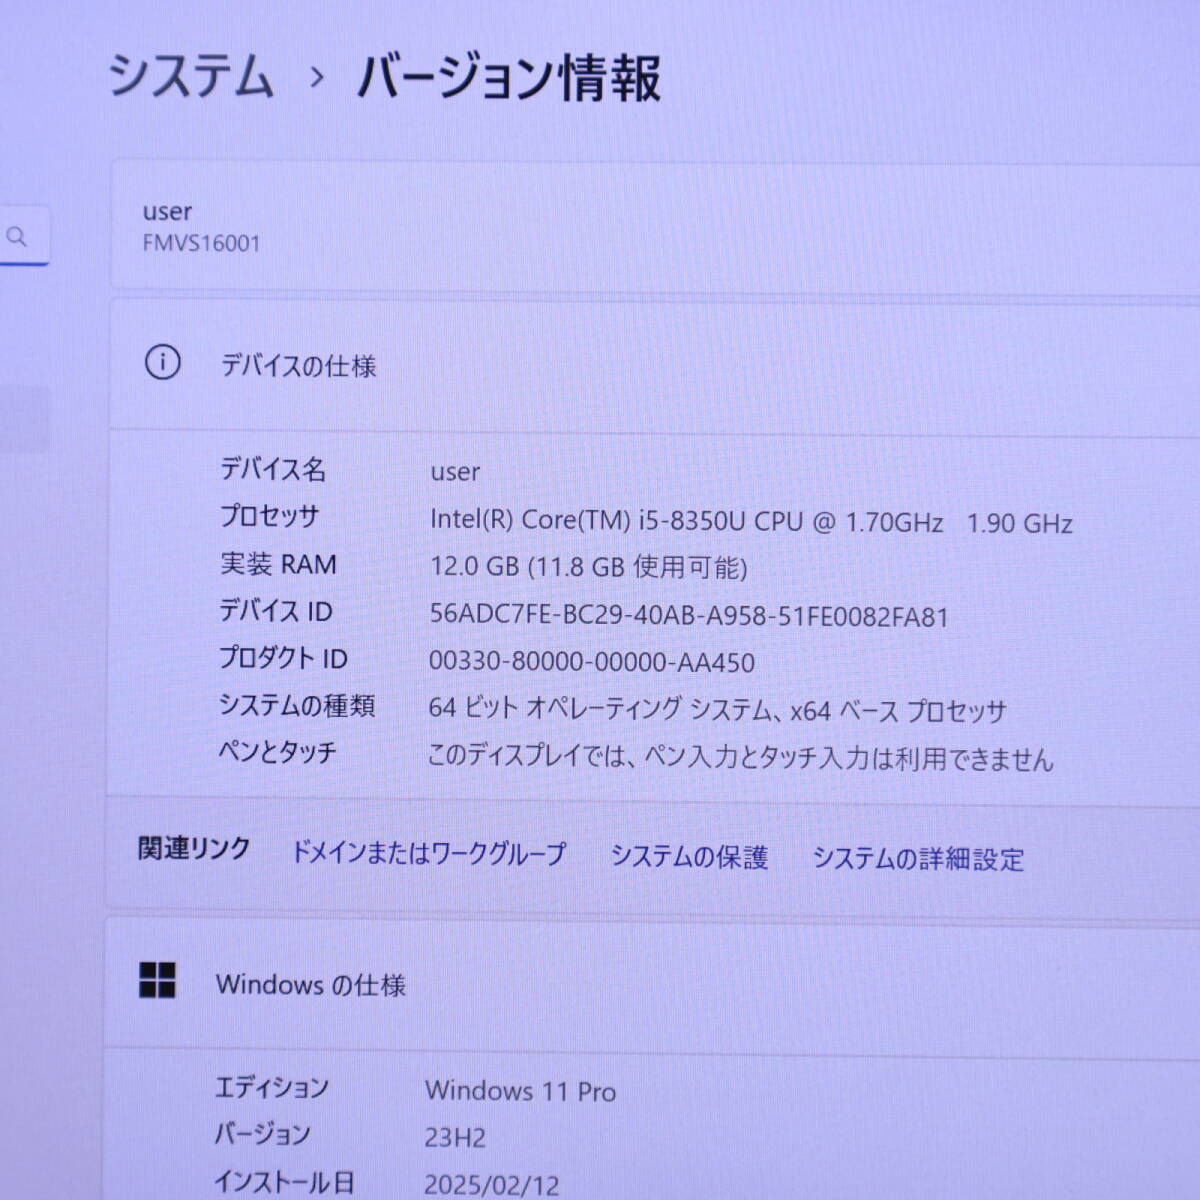Select the device ID value starting 56ADC7FE
The height and width of the screenshot is (1200, 1200).
(689, 615)
